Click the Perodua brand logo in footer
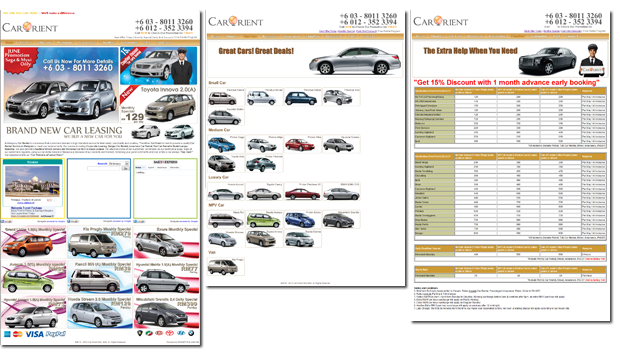 [149, 333]
